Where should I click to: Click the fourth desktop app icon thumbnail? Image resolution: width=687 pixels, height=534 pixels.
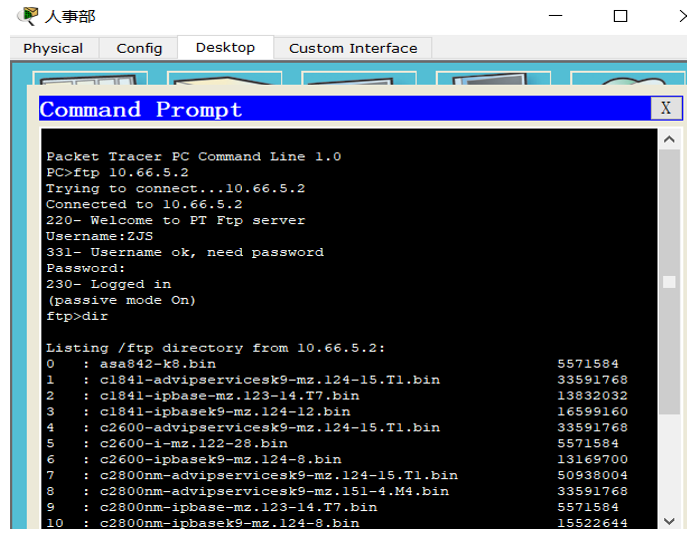pyautogui.click(x=493, y=78)
